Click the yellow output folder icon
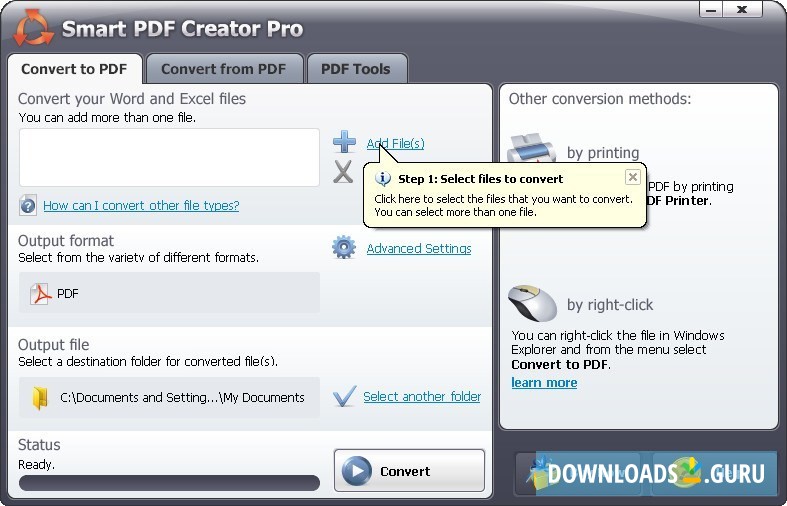The image size is (787, 506). coord(40,398)
